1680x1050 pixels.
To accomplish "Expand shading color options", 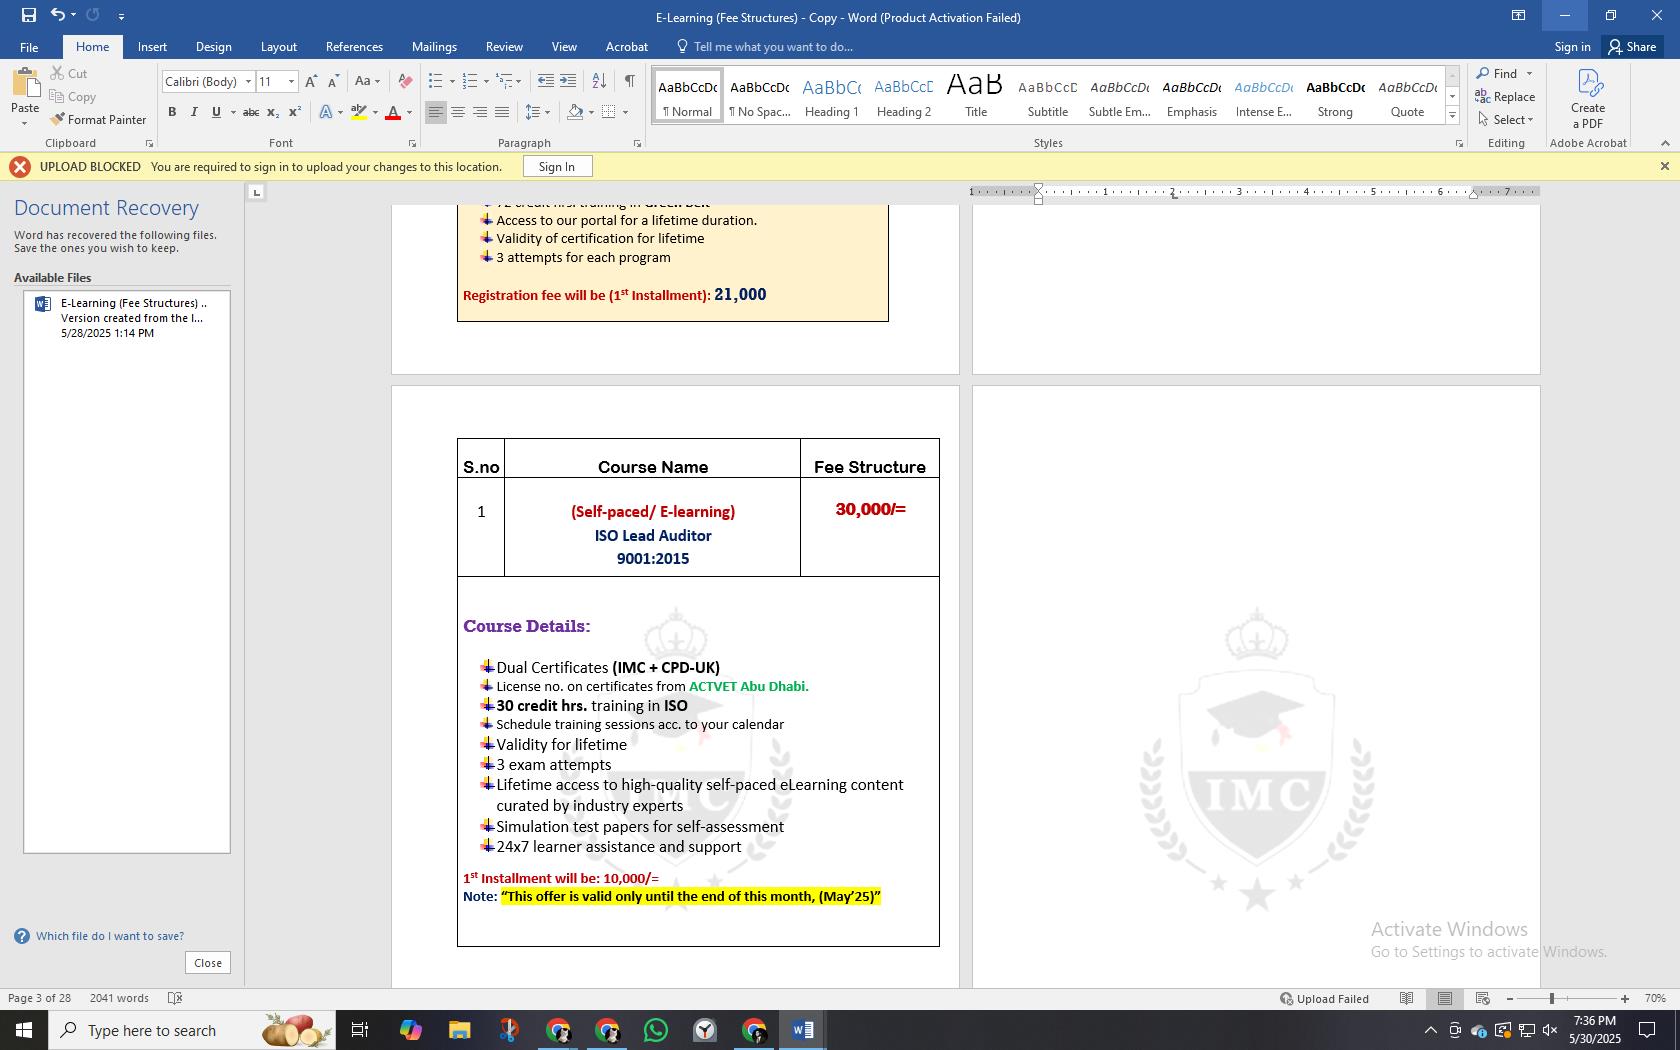I will pos(591,112).
